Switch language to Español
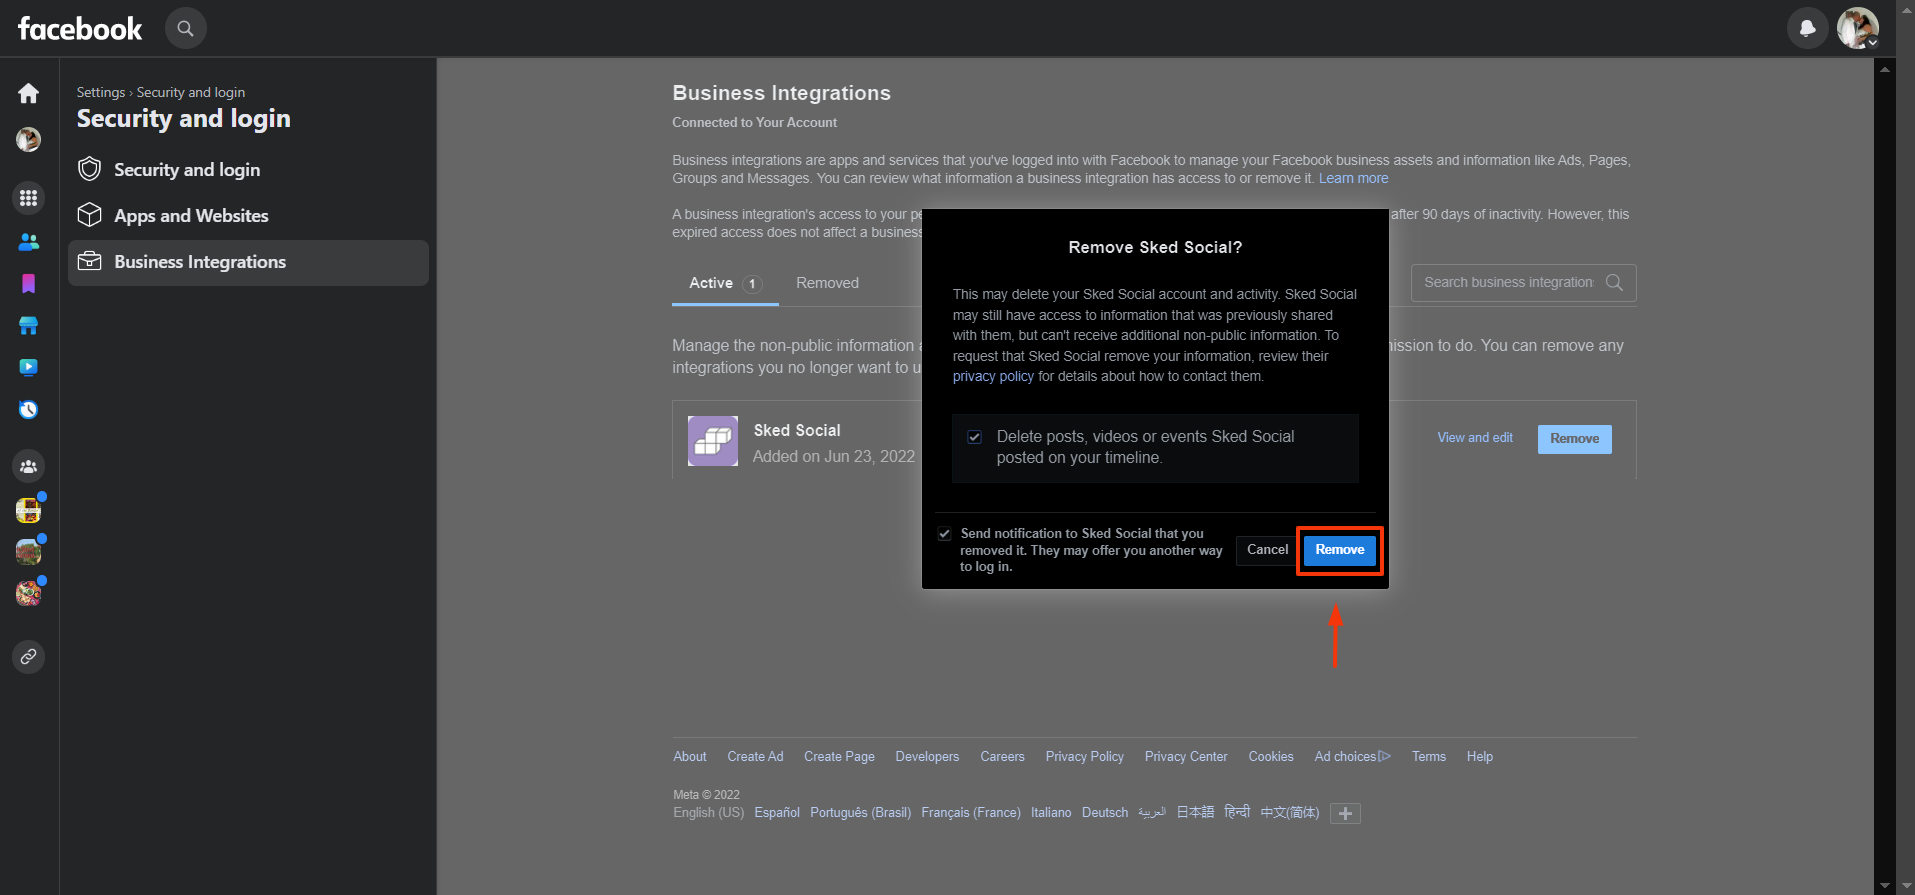Image resolution: width=1915 pixels, height=895 pixels. click(x=777, y=813)
